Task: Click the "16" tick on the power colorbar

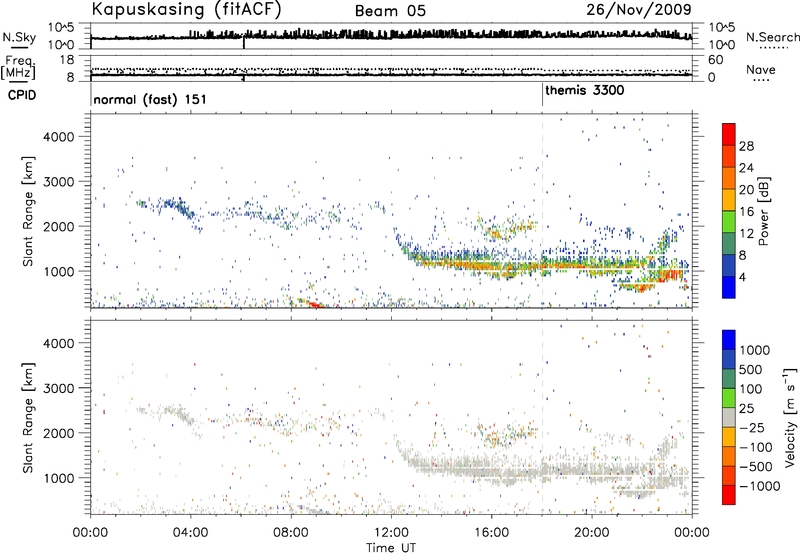Action: 746,212
